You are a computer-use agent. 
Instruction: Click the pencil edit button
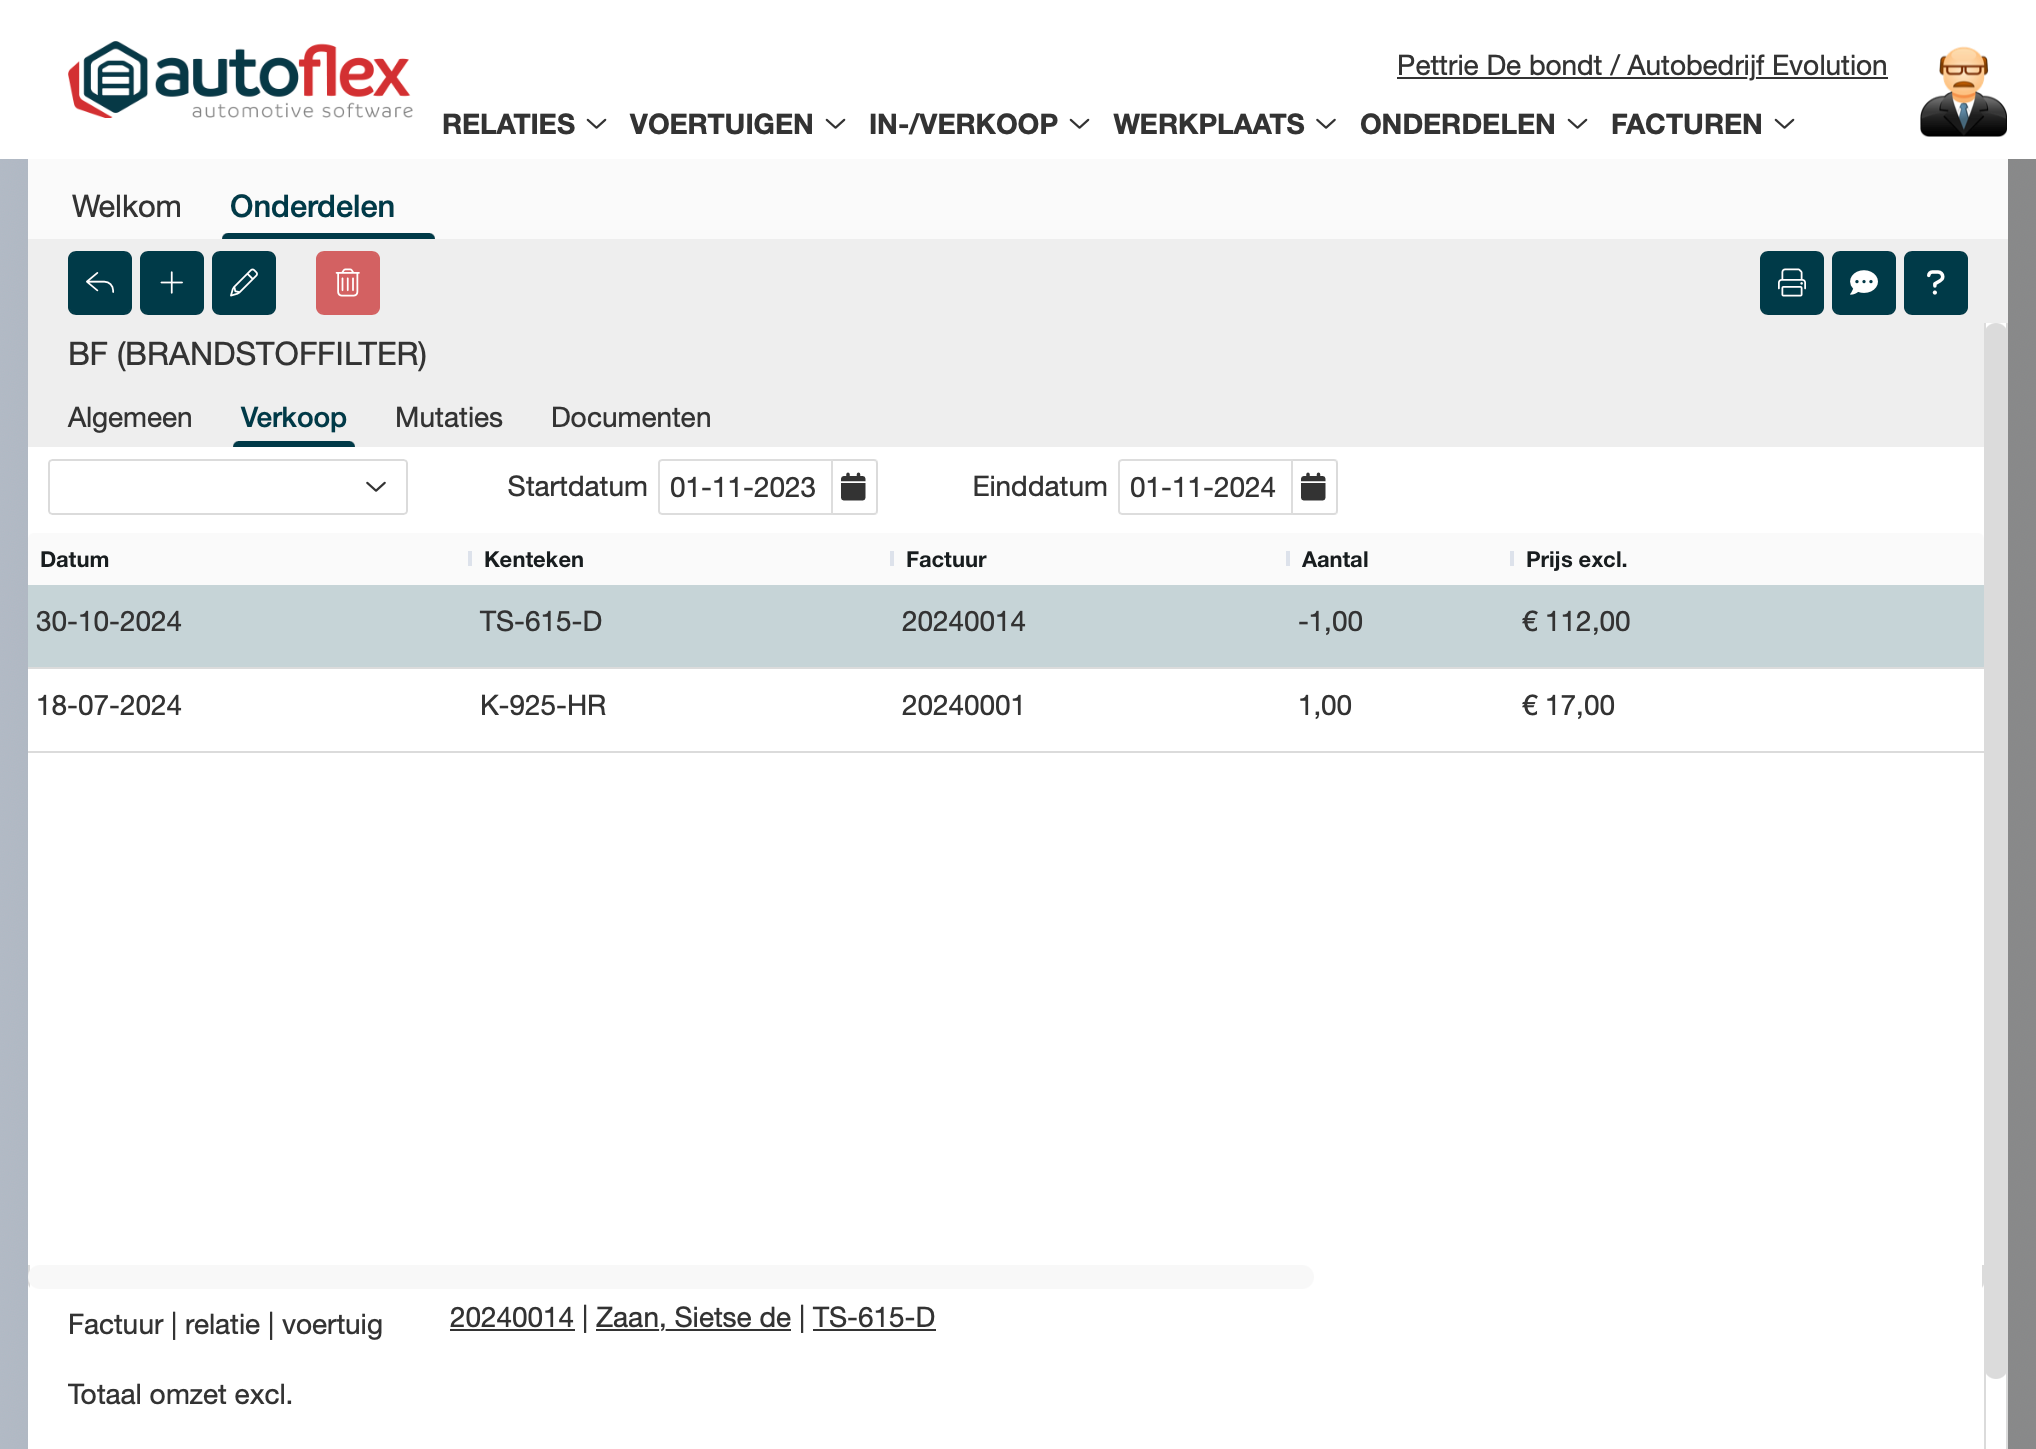coord(244,283)
